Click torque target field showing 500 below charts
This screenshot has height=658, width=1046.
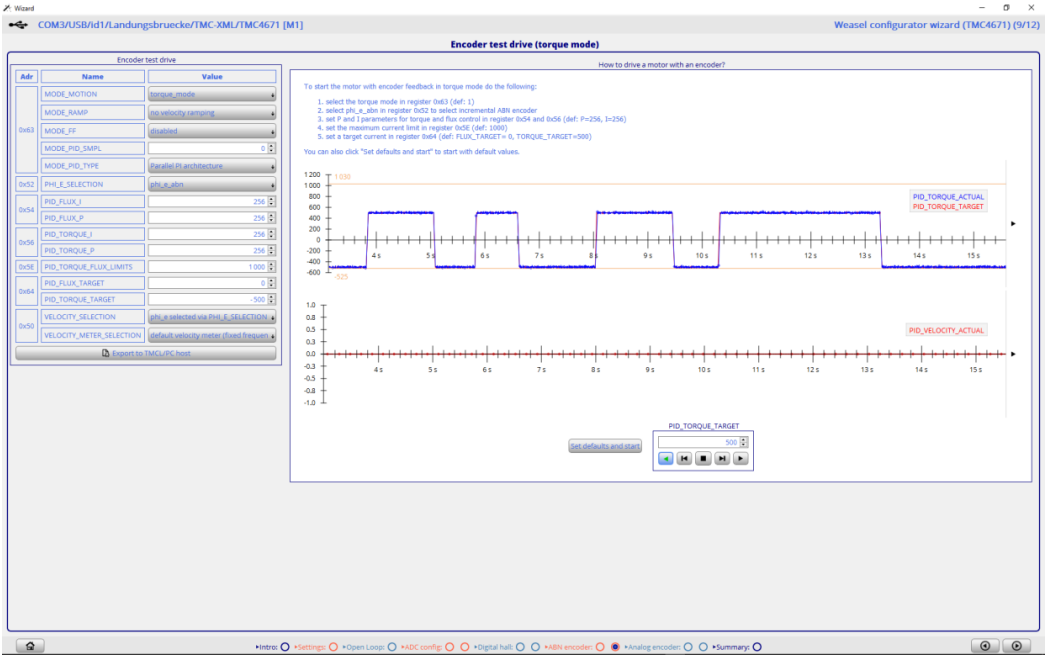698,442
